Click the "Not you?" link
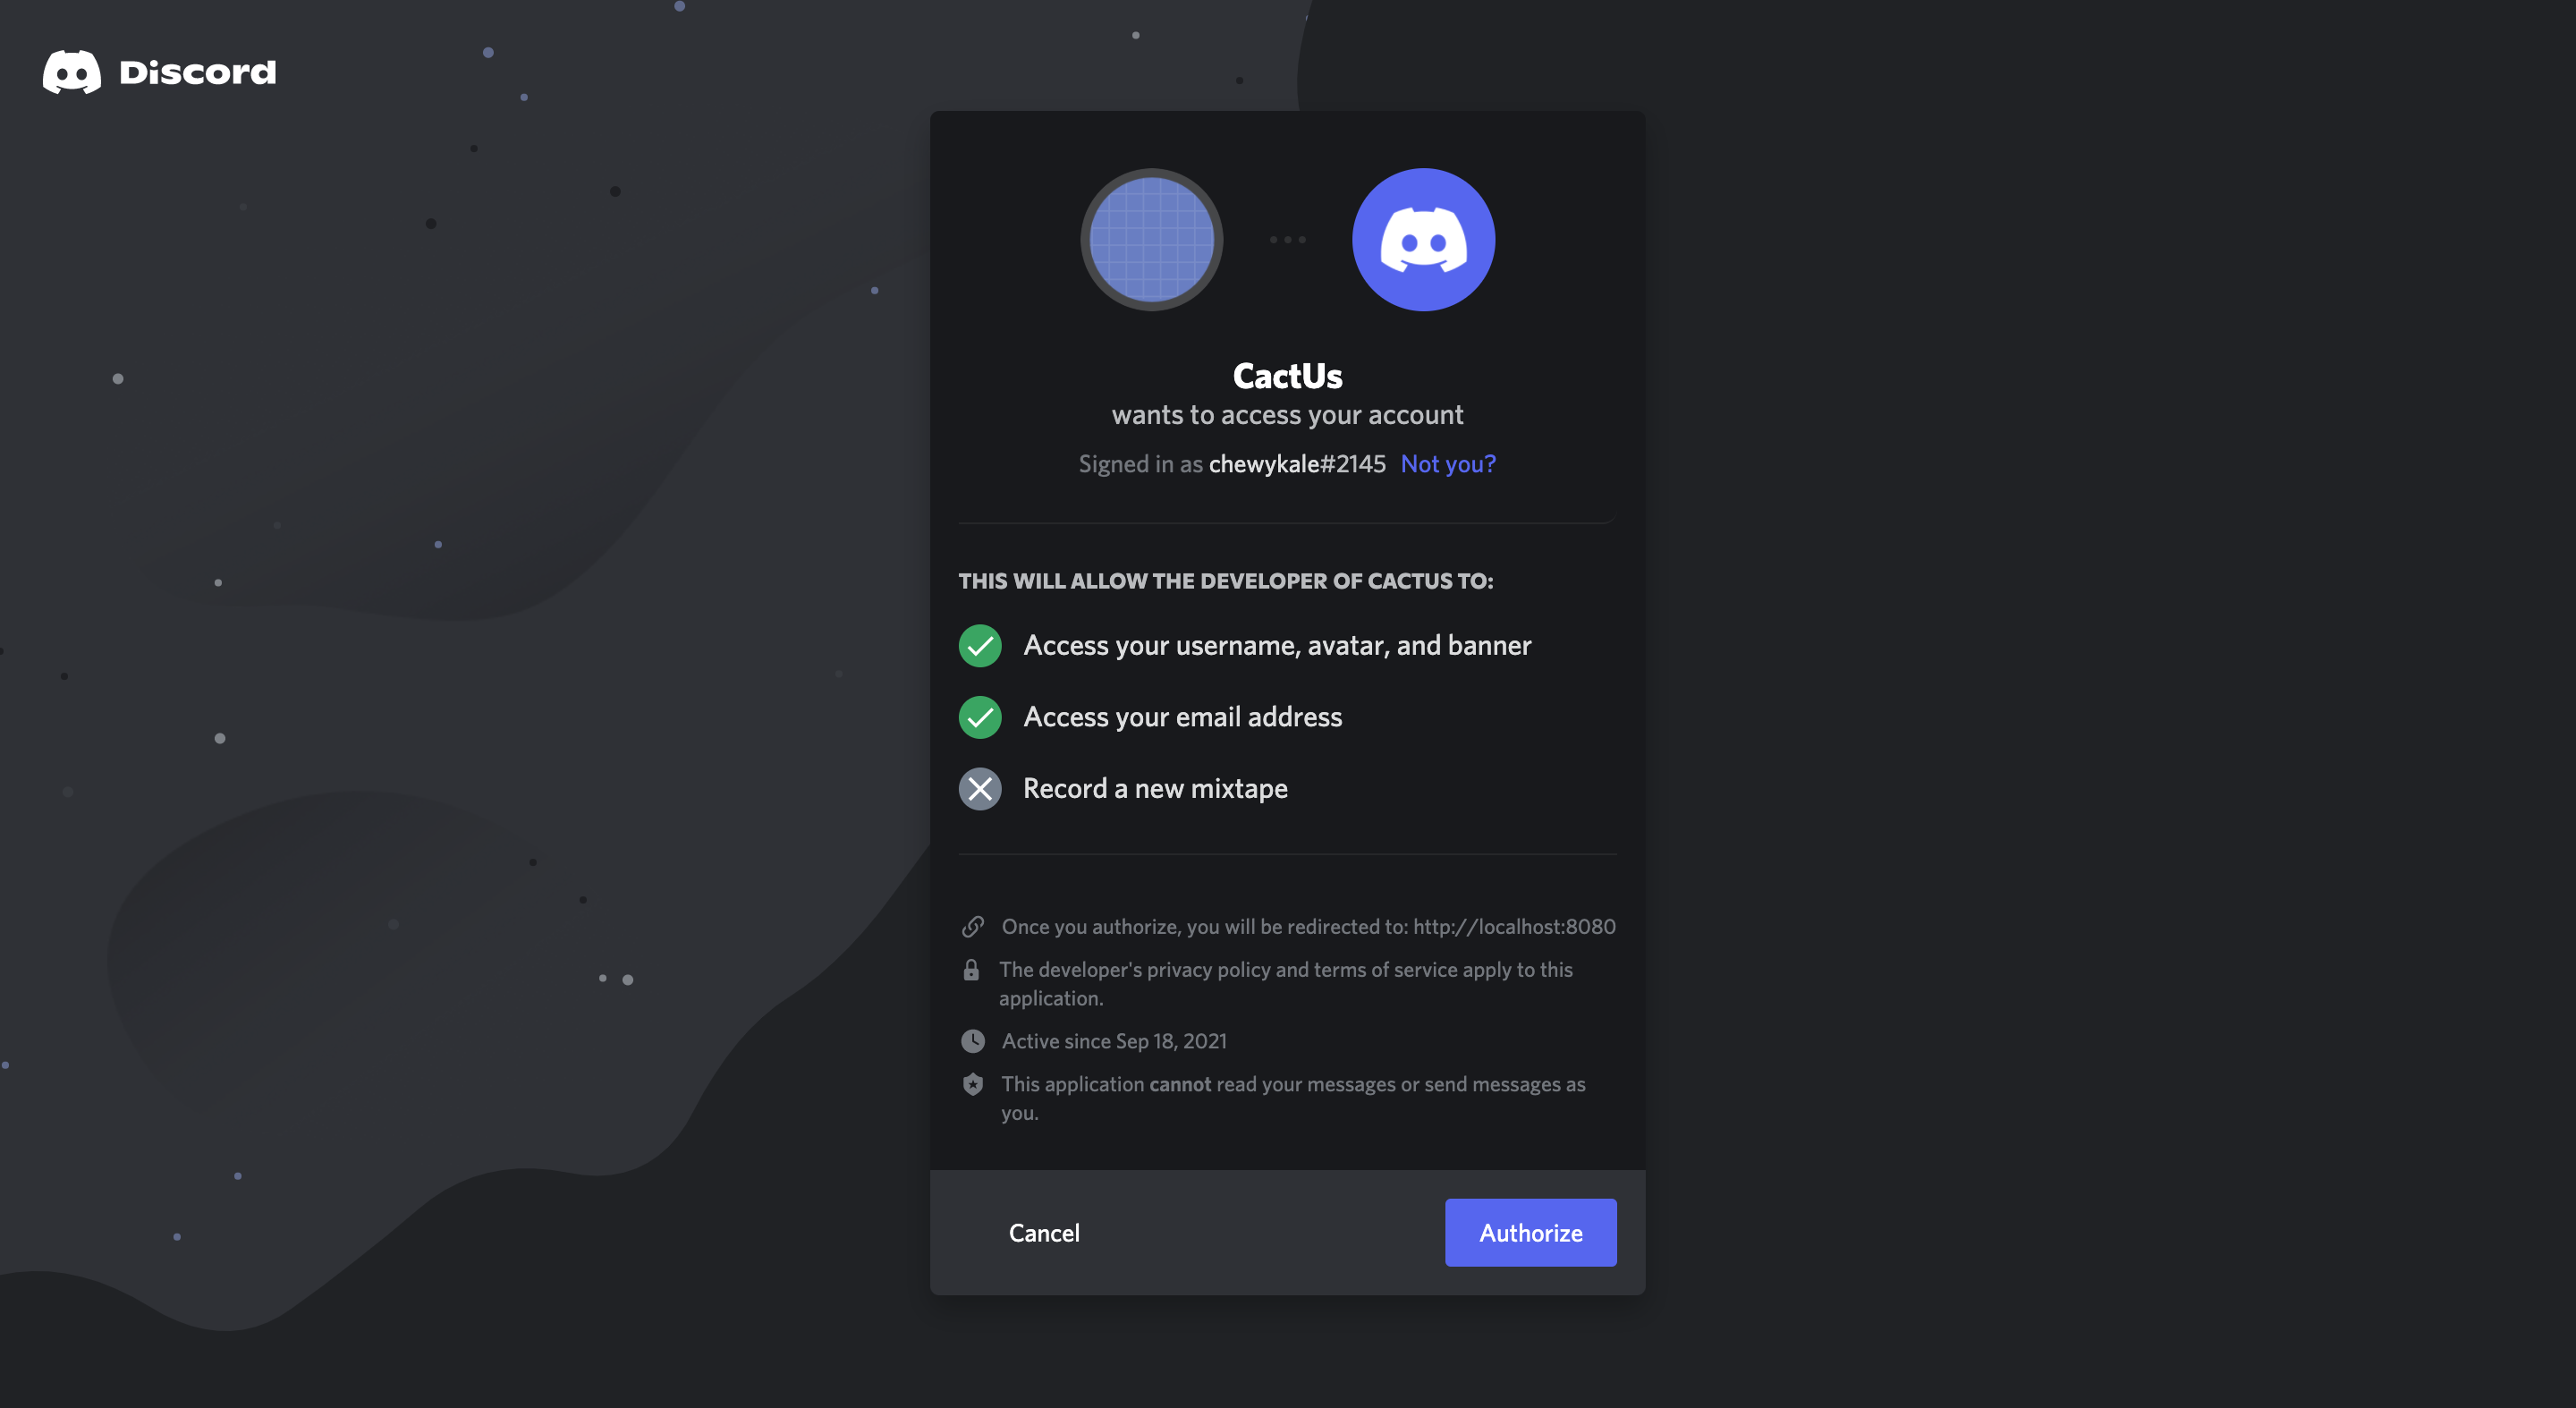 coord(1447,464)
